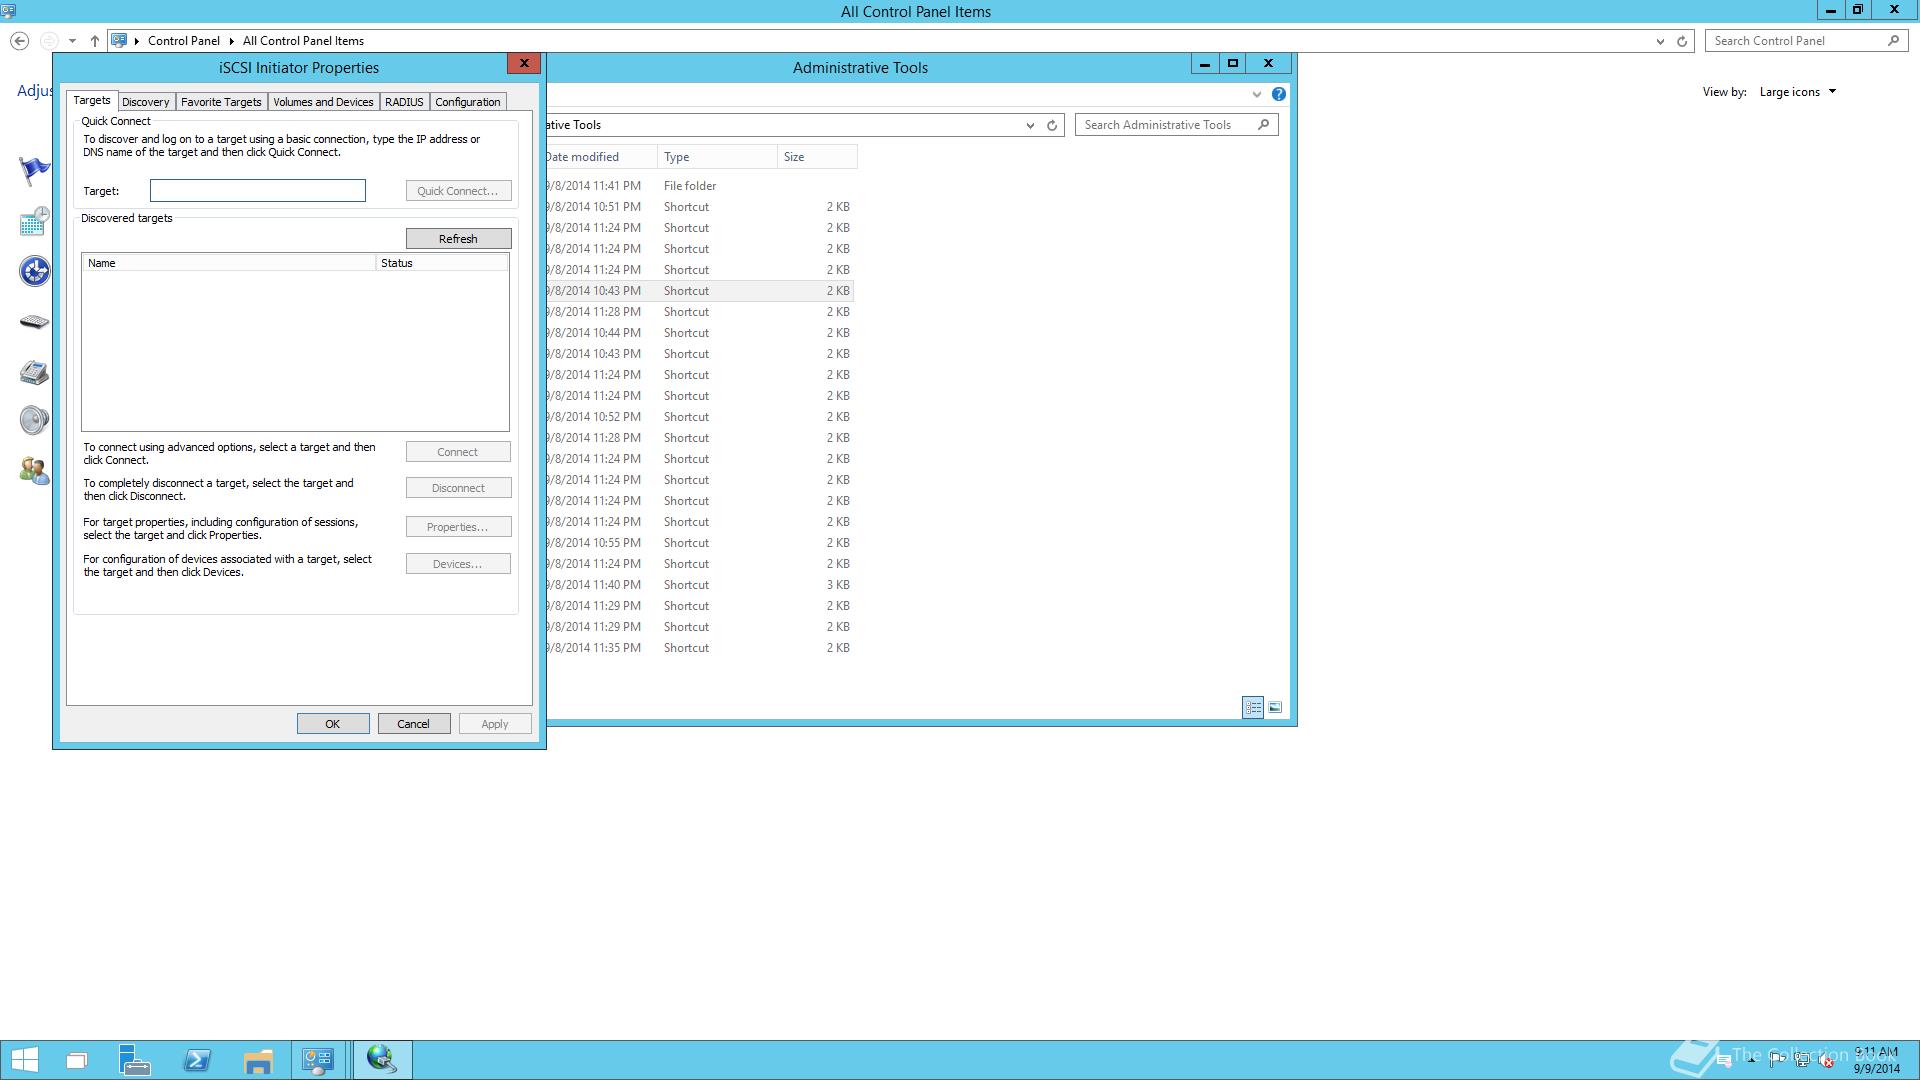Open Action Center flag icon in Control Panel
This screenshot has width=1920, height=1080.
[x=34, y=171]
